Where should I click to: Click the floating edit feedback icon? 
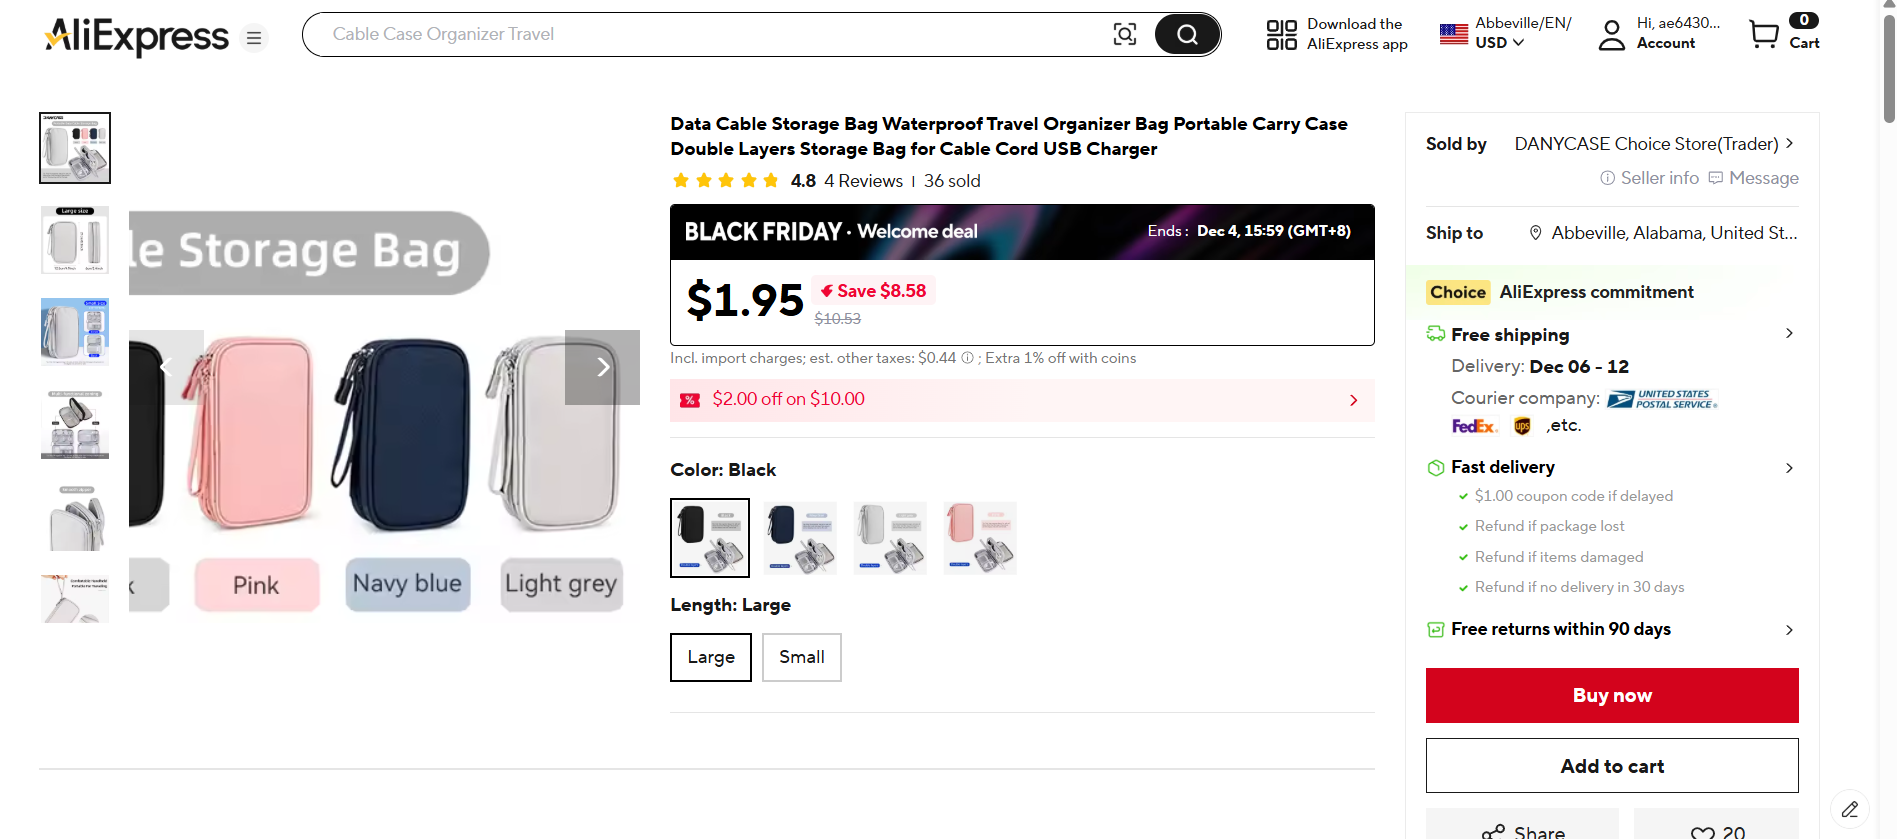coord(1850,809)
